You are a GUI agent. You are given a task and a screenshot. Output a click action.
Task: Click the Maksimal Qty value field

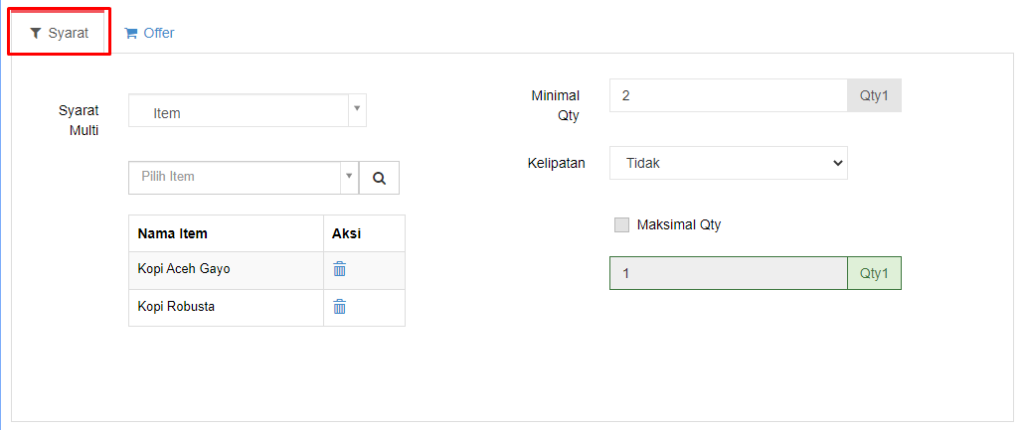click(x=728, y=273)
